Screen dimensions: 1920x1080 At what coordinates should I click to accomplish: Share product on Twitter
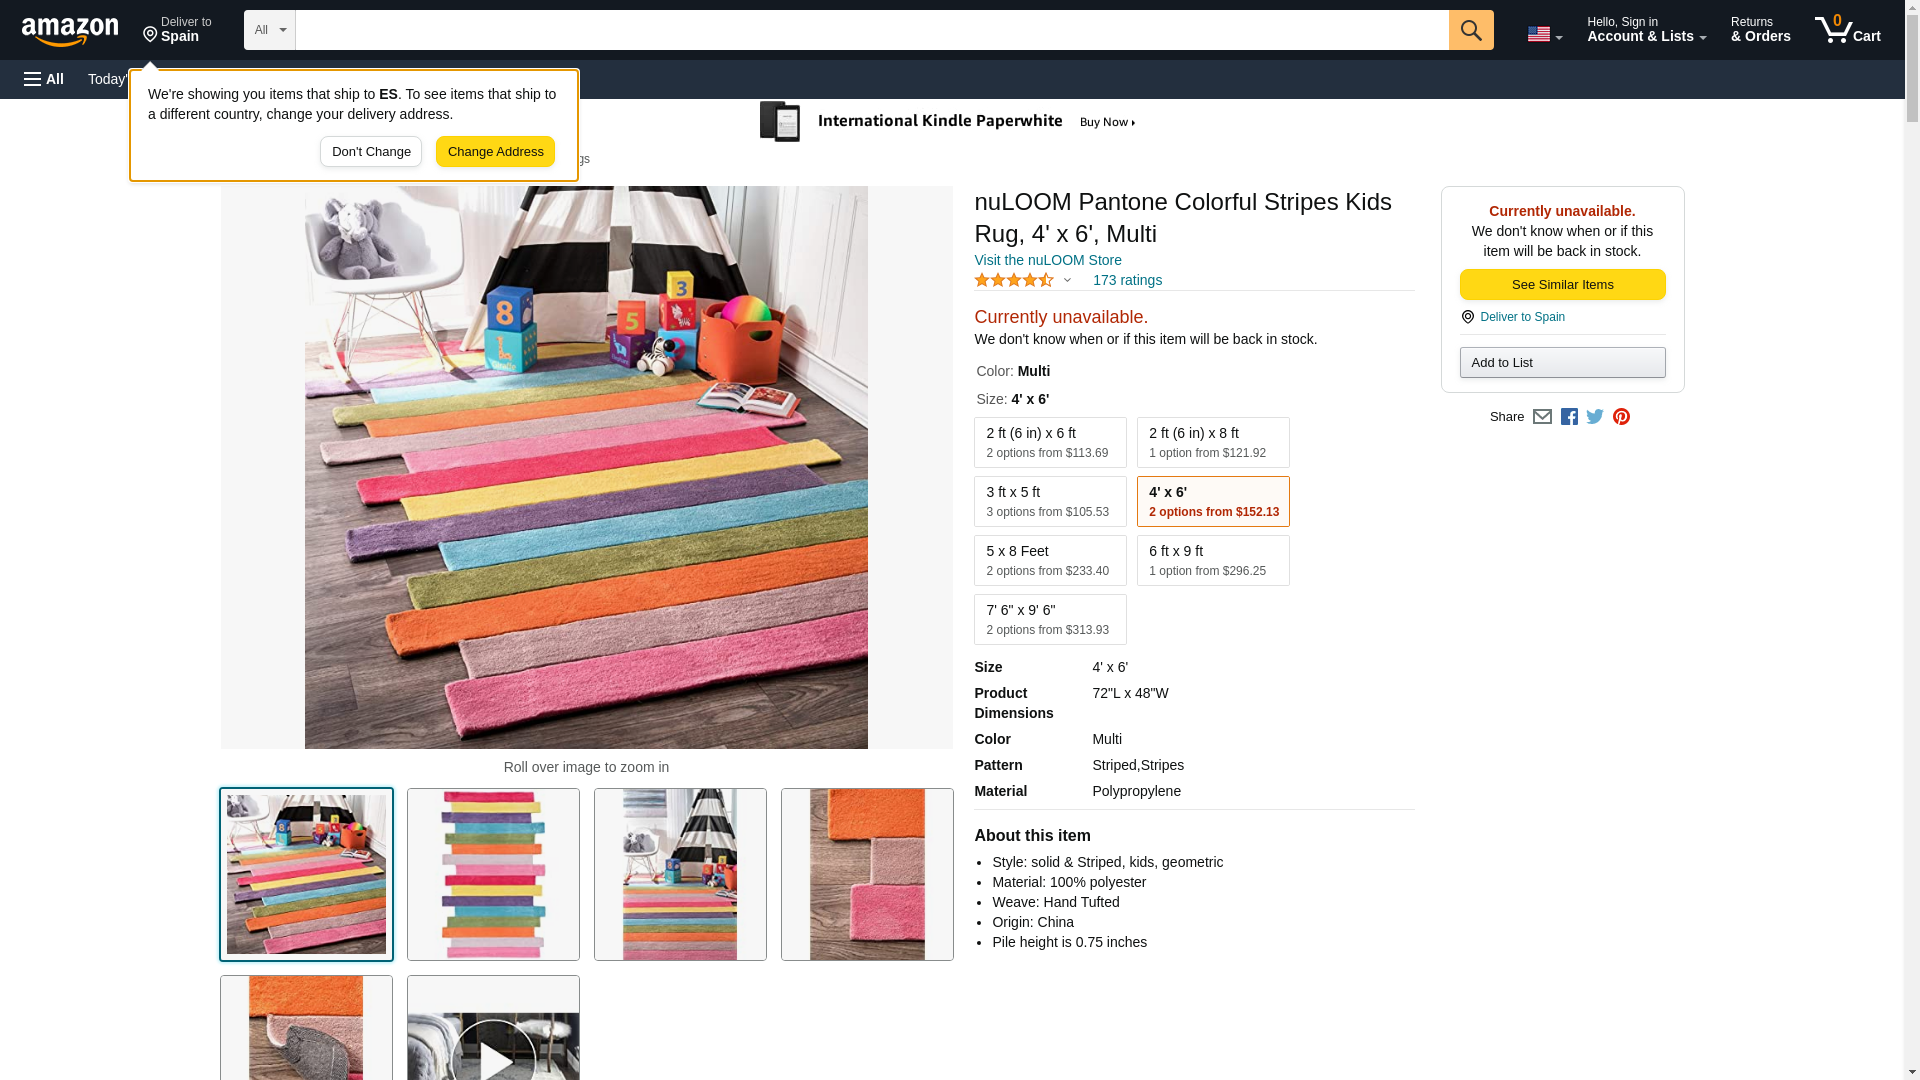[x=1595, y=417]
